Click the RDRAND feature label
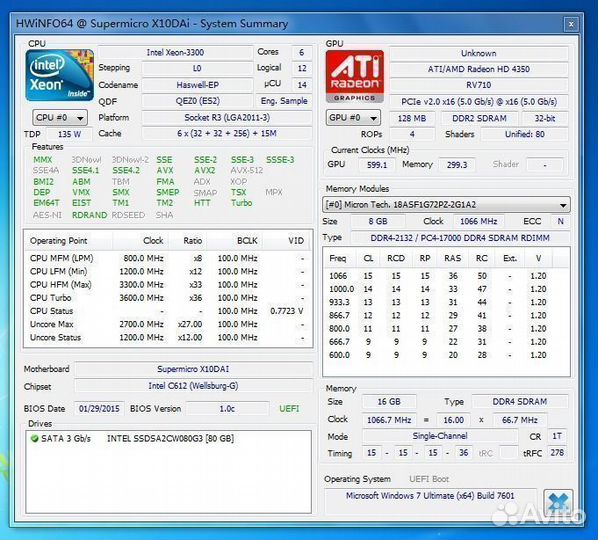598x540 pixels. (x=89, y=215)
